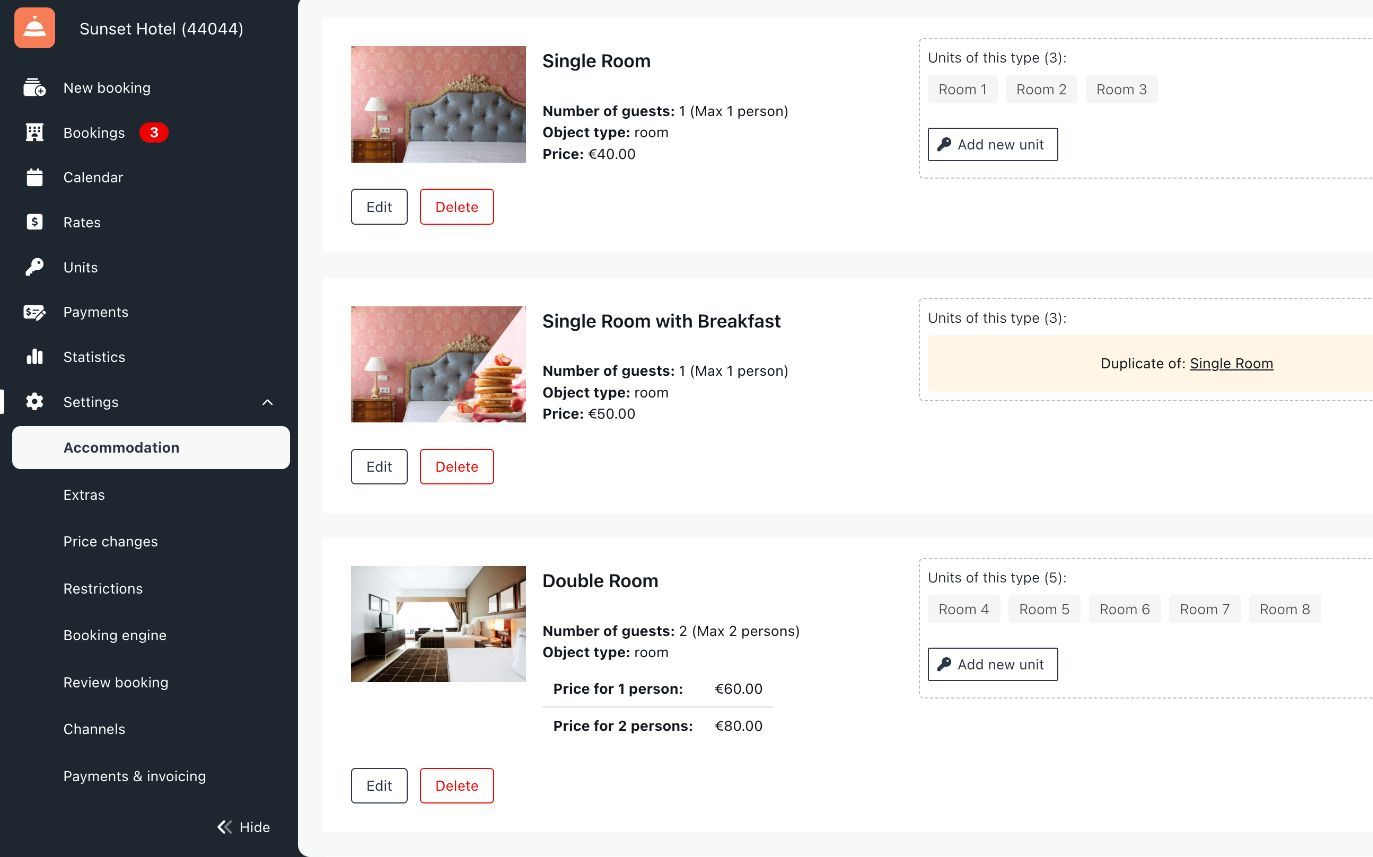1373x857 pixels.
Task: Click the Settings gear icon
Action: (35, 402)
